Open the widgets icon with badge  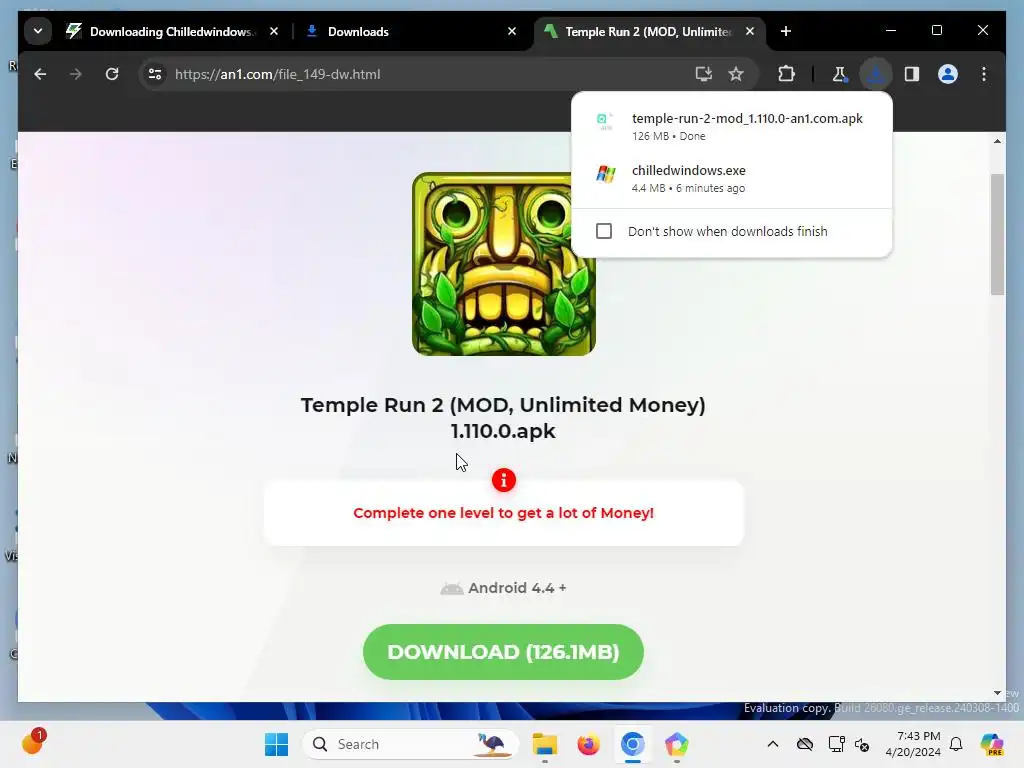click(x=33, y=742)
